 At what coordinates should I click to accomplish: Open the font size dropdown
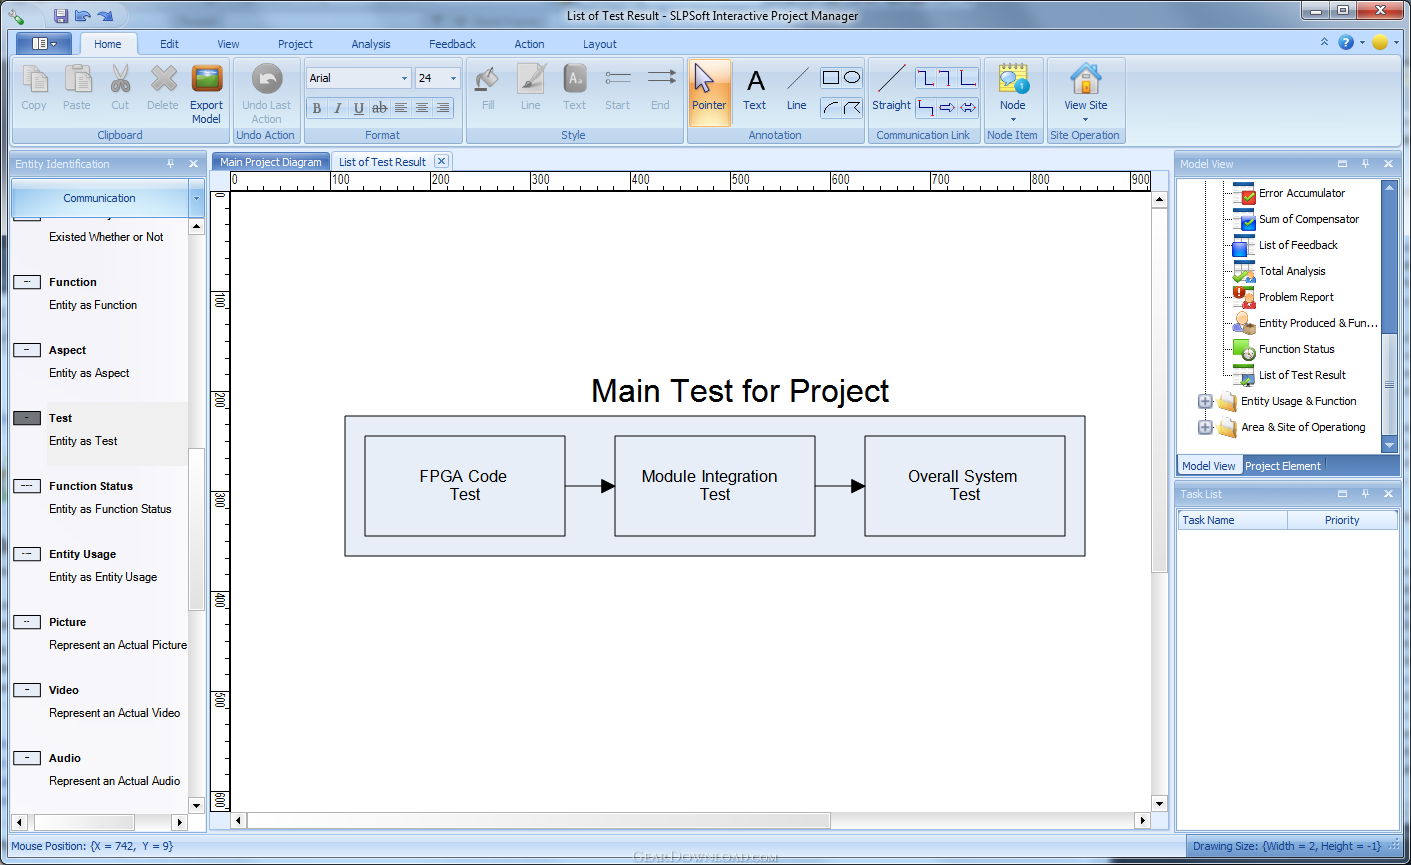coord(453,78)
